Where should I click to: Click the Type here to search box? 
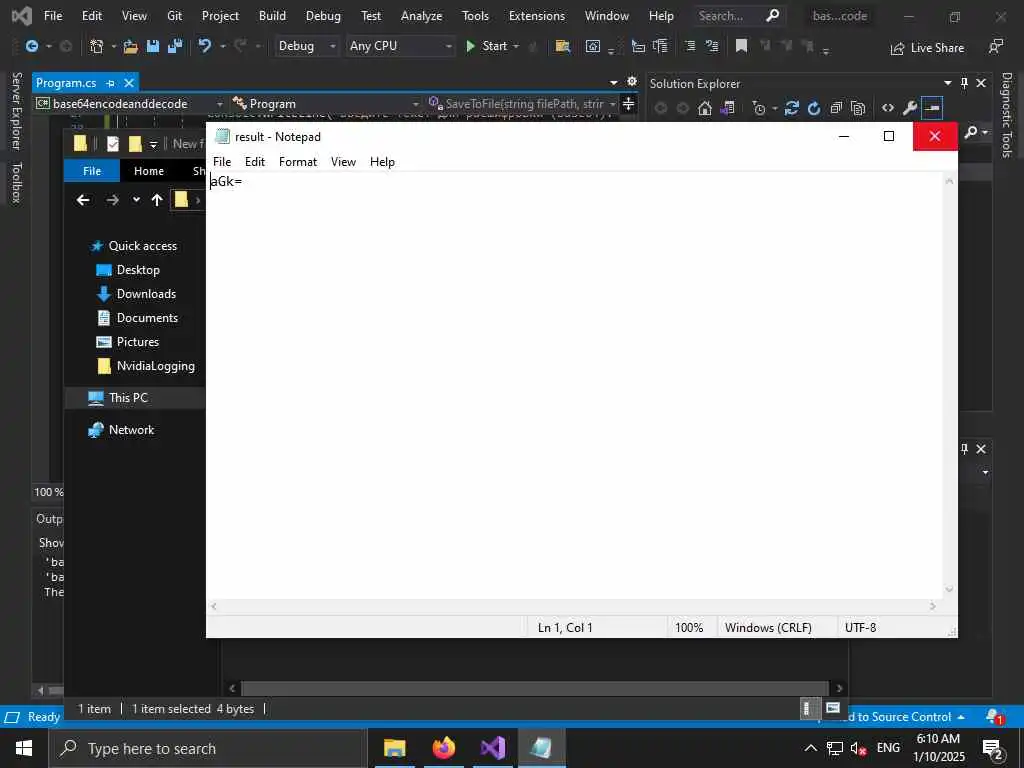(208, 748)
